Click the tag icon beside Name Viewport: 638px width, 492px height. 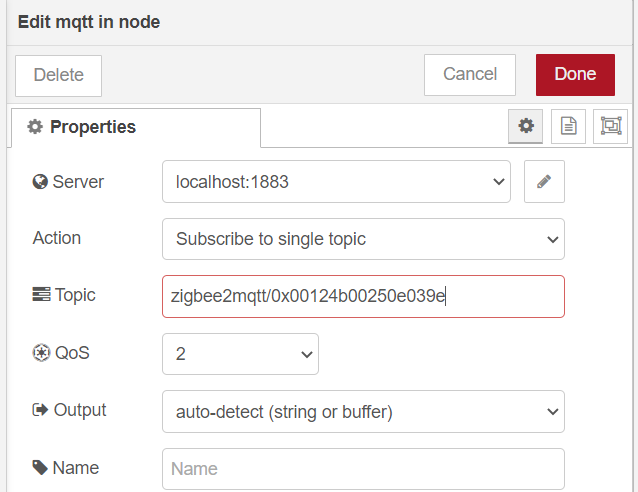click(x=40, y=467)
